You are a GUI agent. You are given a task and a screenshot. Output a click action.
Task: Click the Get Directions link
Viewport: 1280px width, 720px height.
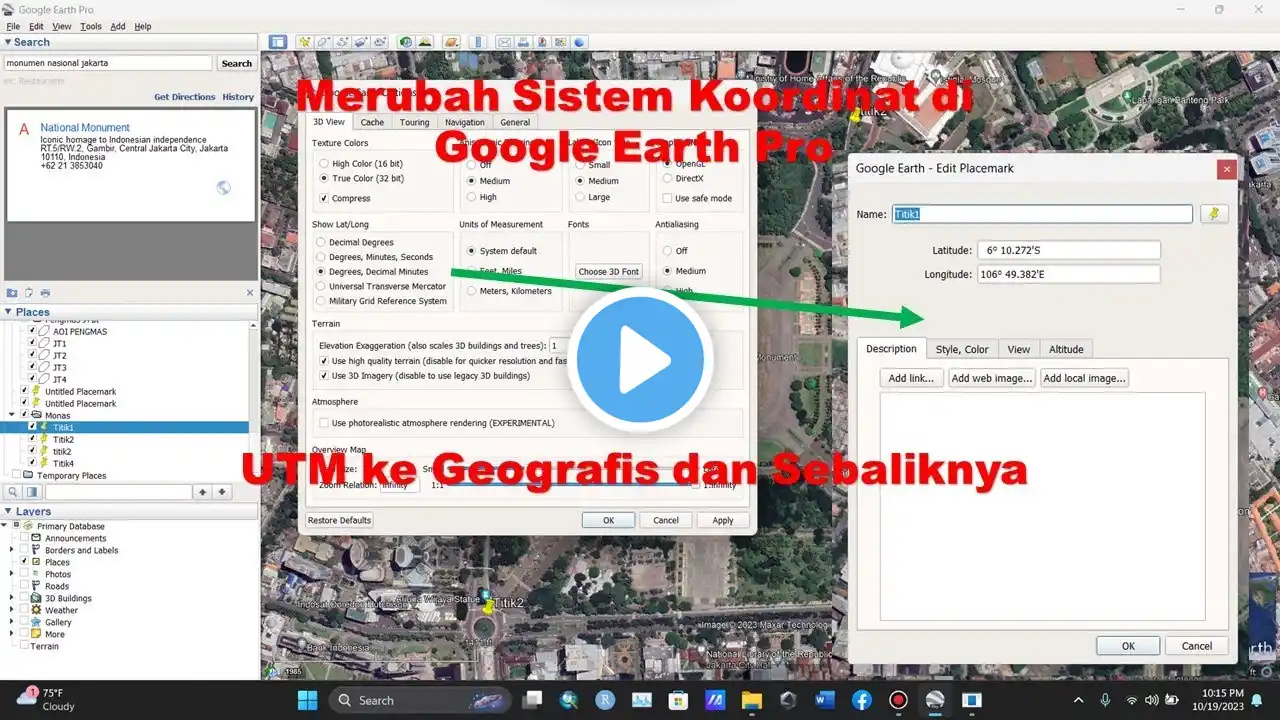(x=185, y=97)
